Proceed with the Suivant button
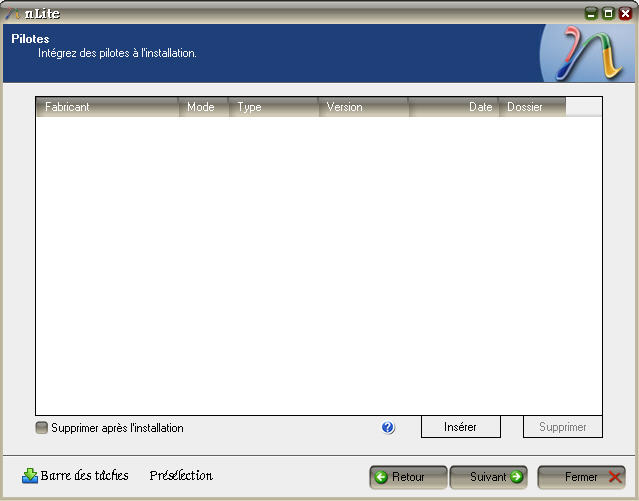 pos(489,477)
